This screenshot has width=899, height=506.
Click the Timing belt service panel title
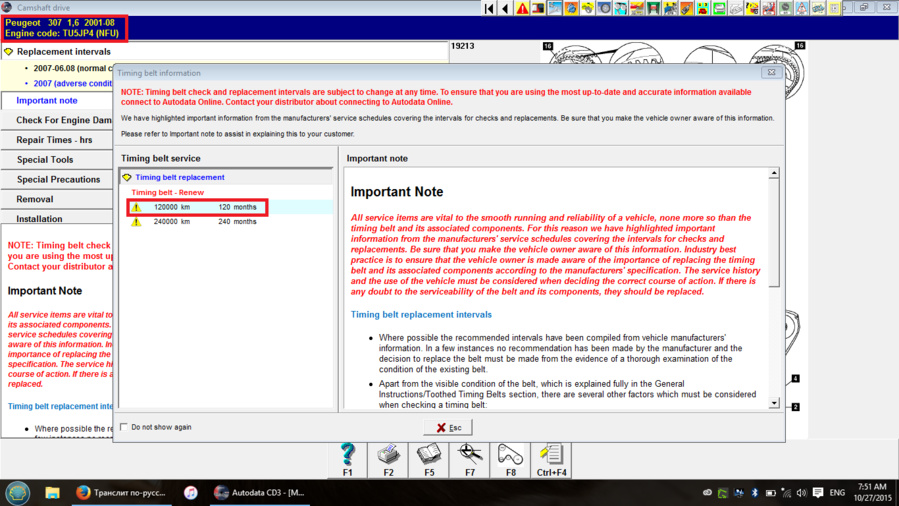point(161,158)
